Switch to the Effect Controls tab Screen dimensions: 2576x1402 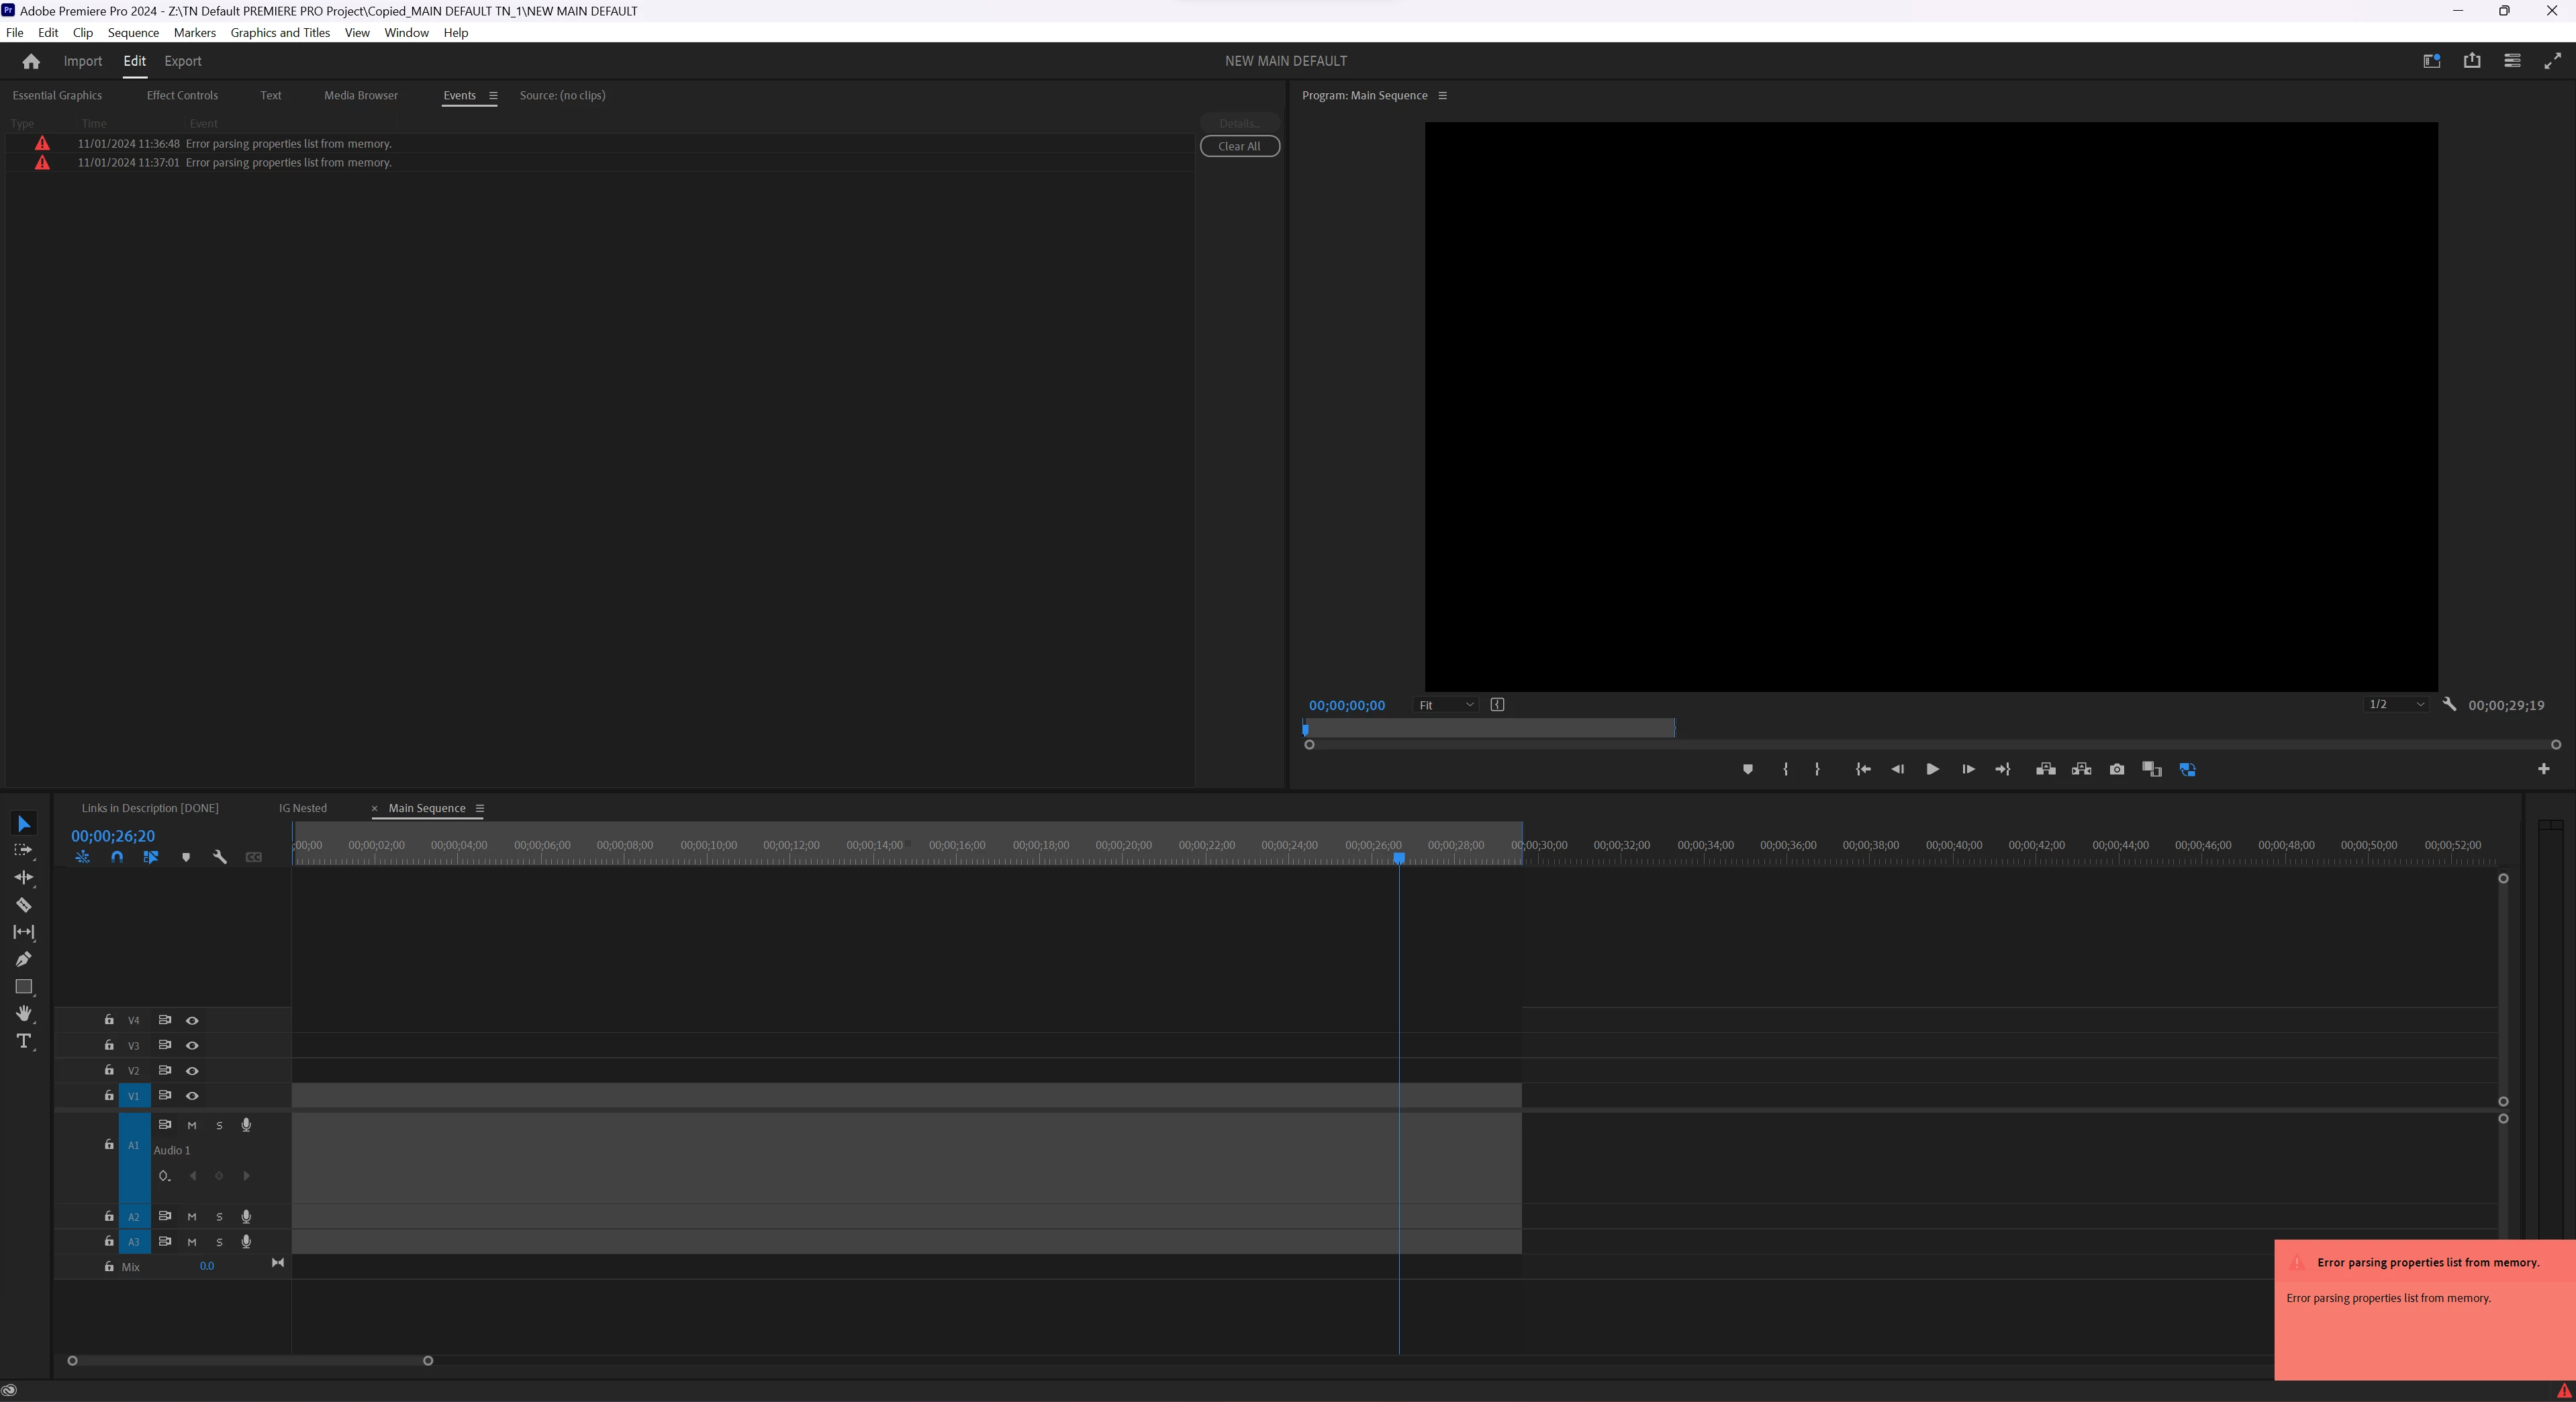click(182, 96)
